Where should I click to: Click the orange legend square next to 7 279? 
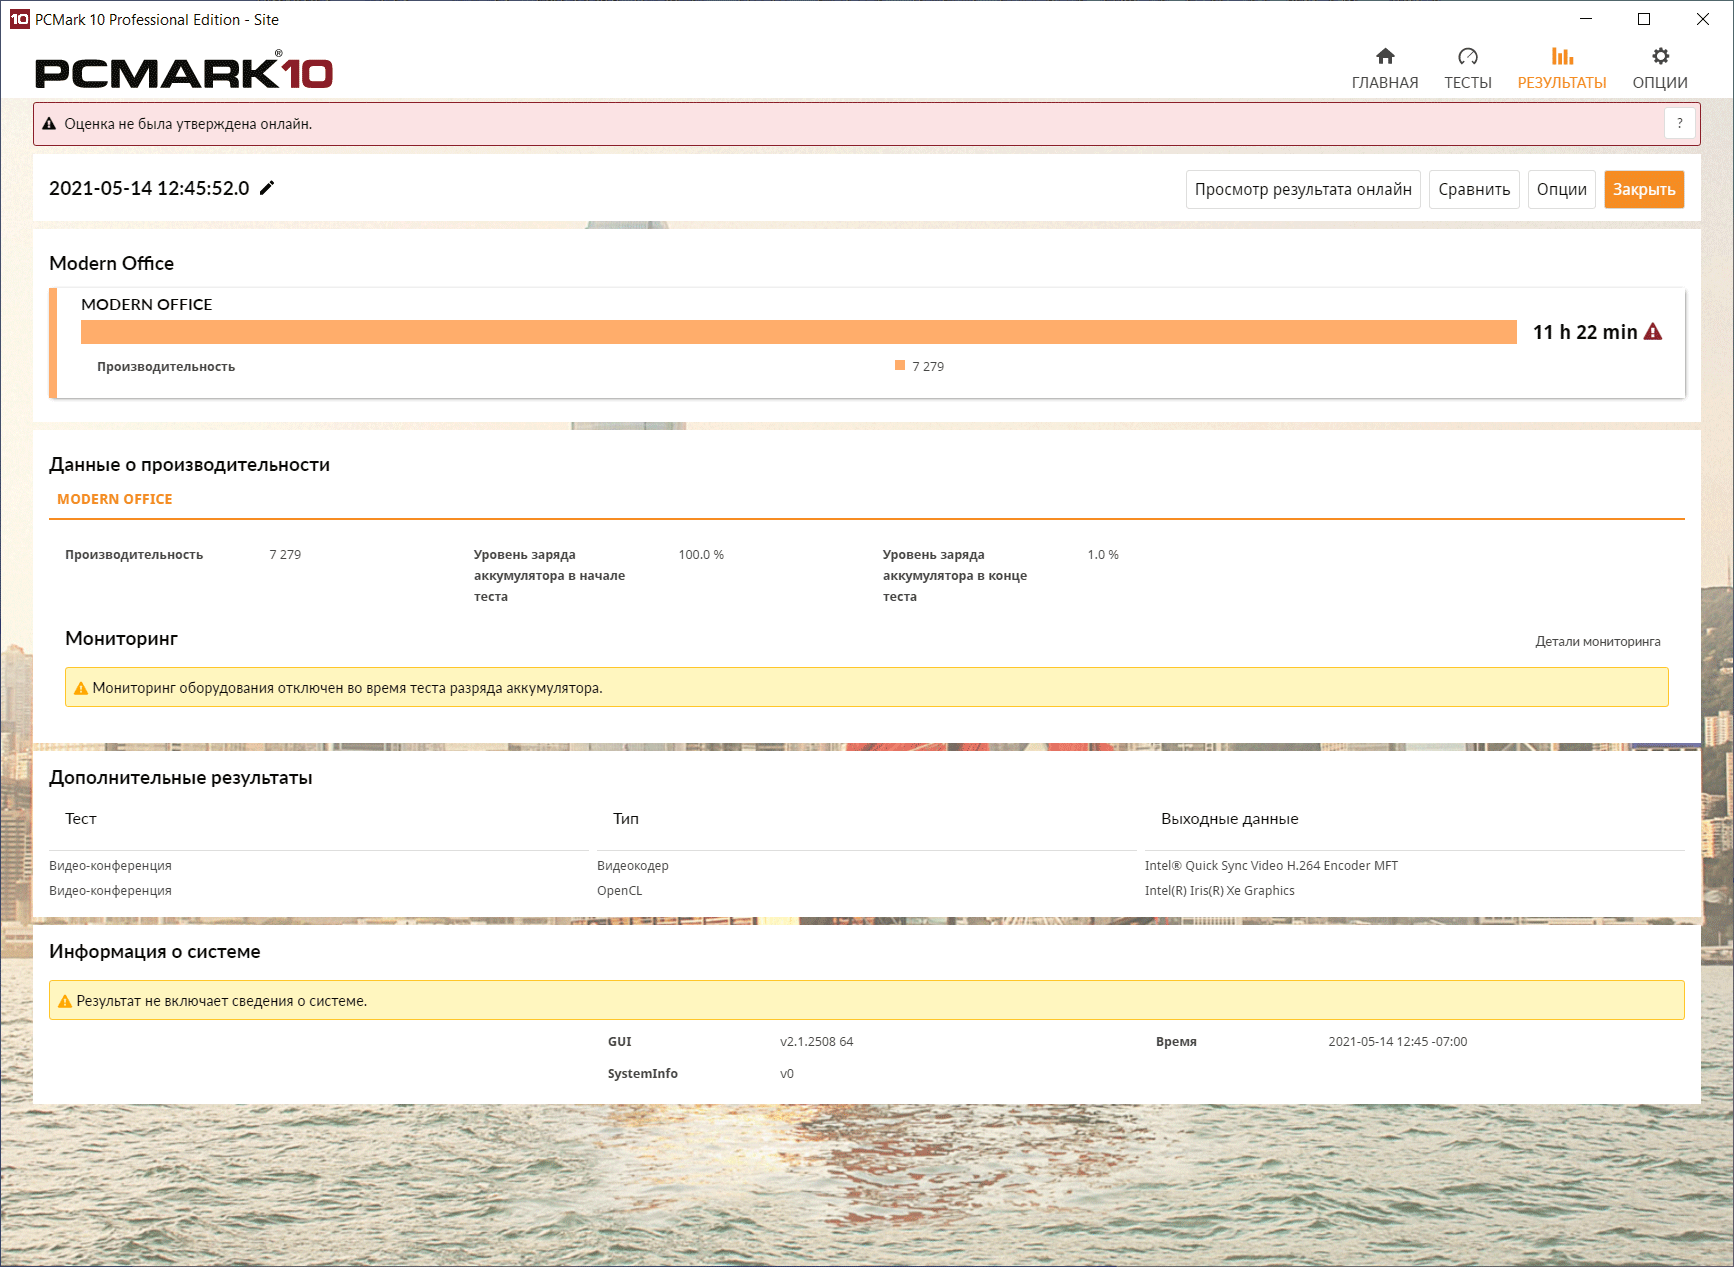pyautogui.click(x=900, y=365)
